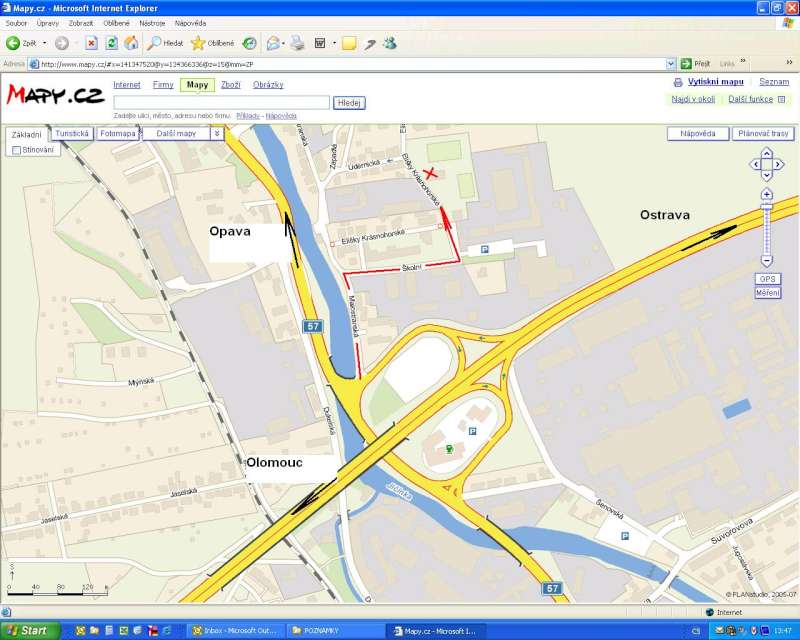This screenshot has height=640, width=800.
Task: Enable the Stínování checkbox
Action: tap(16, 150)
